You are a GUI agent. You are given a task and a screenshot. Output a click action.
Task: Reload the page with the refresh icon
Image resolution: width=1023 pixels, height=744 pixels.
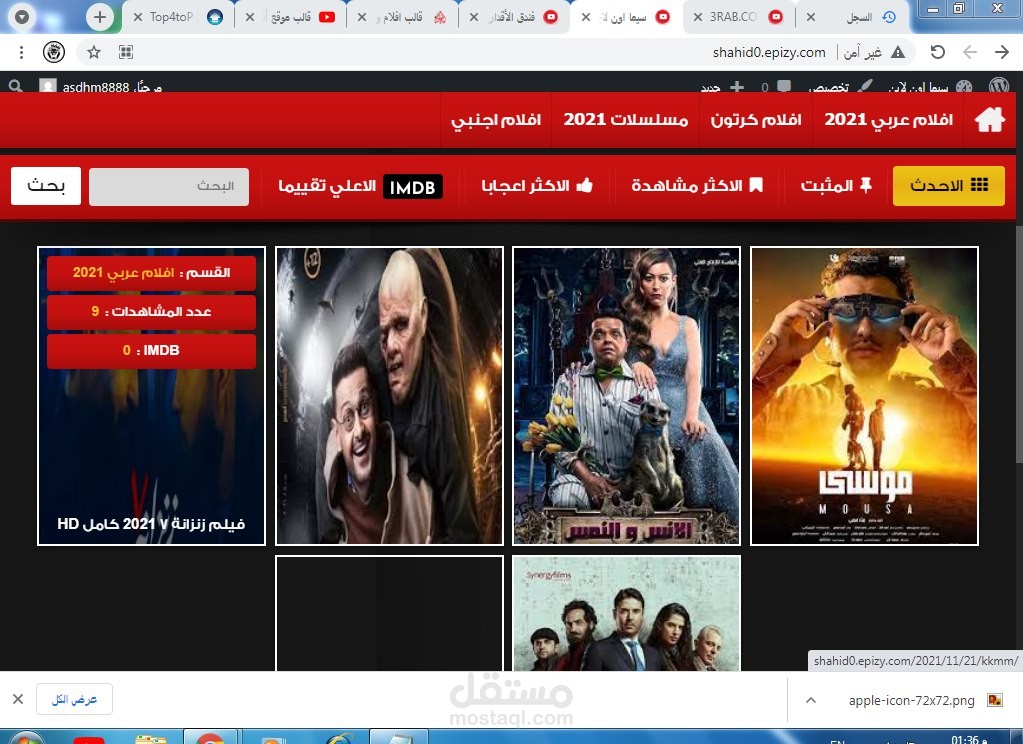[938, 52]
